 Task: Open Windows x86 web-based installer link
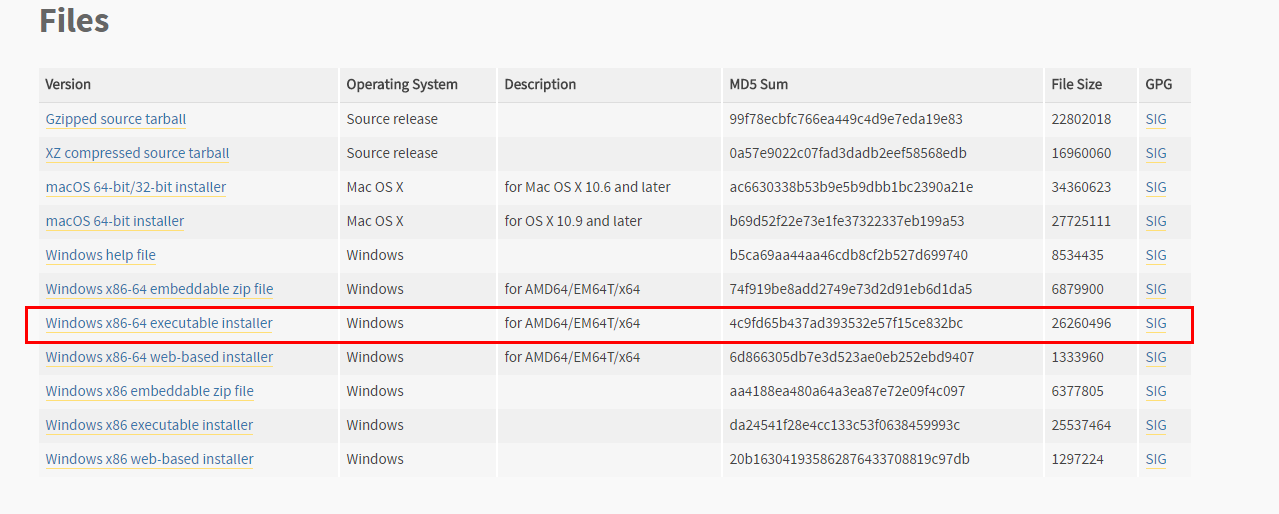(x=150, y=459)
